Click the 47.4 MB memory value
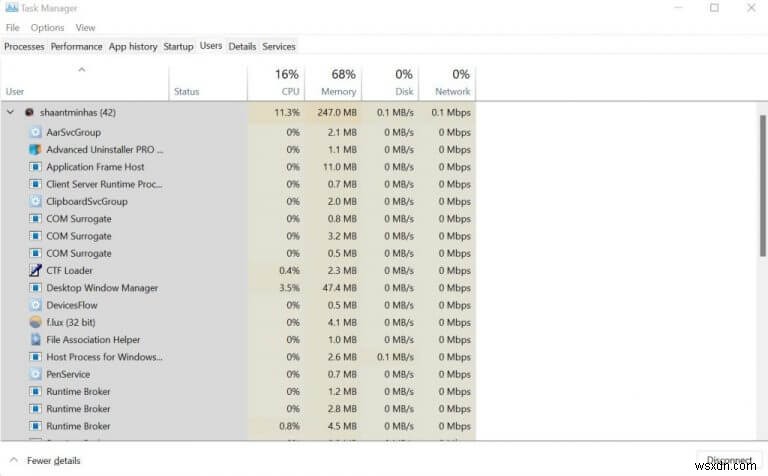 click(x=339, y=288)
